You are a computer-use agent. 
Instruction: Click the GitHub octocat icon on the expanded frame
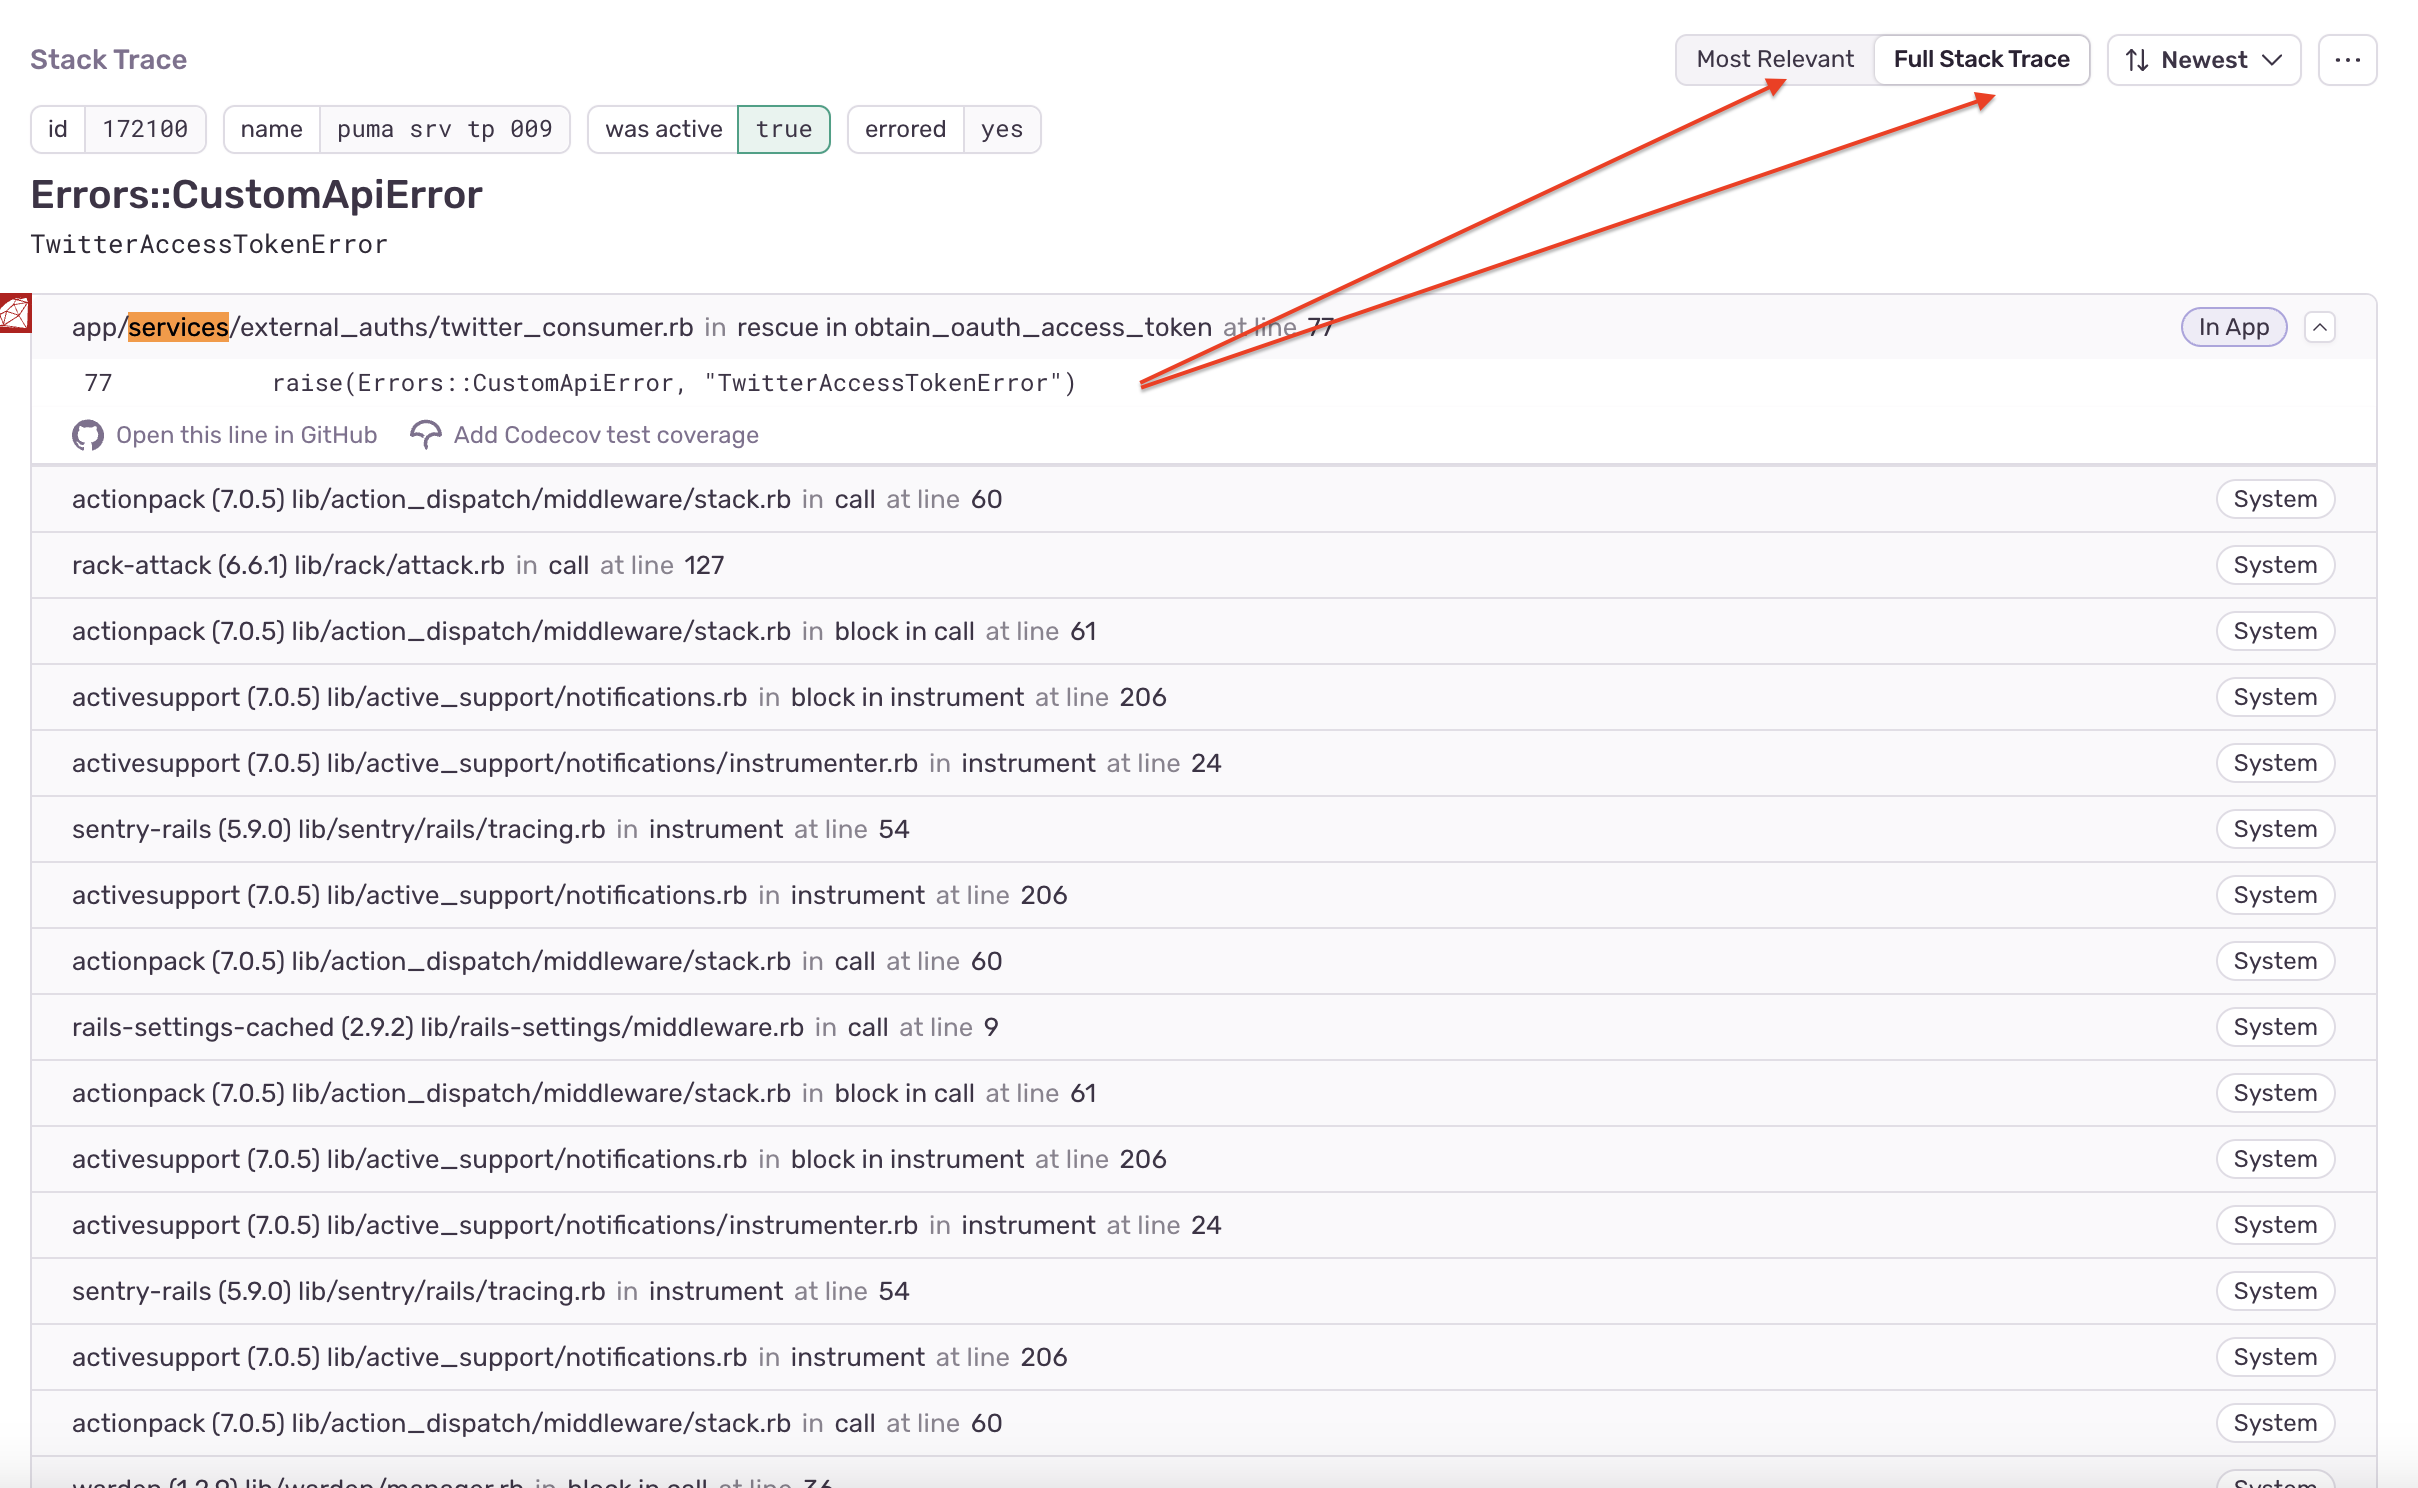[x=87, y=435]
